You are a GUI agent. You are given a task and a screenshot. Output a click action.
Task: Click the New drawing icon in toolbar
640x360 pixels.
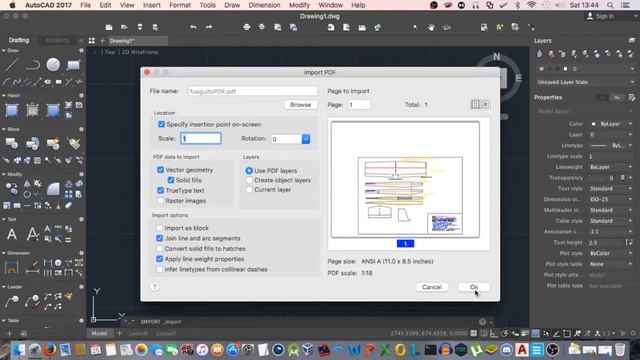[x=109, y=27]
